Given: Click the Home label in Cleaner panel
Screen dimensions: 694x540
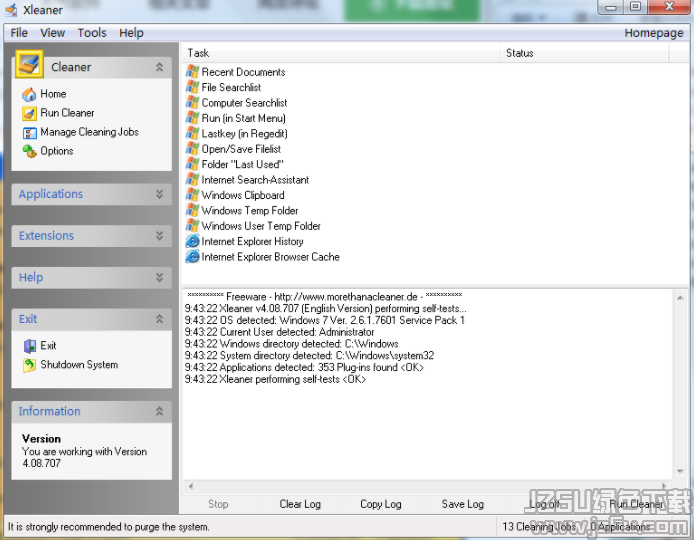Looking at the screenshot, I should tap(53, 94).
